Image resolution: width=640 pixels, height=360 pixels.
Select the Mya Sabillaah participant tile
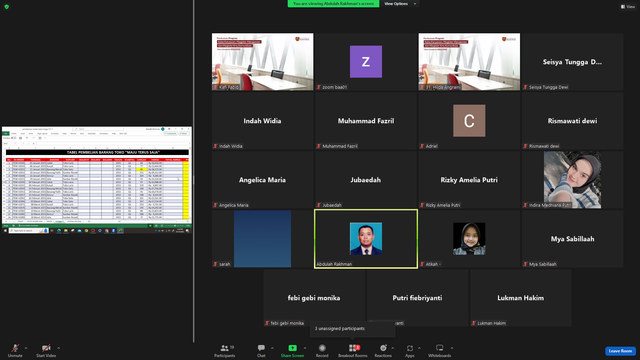[572, 239]
